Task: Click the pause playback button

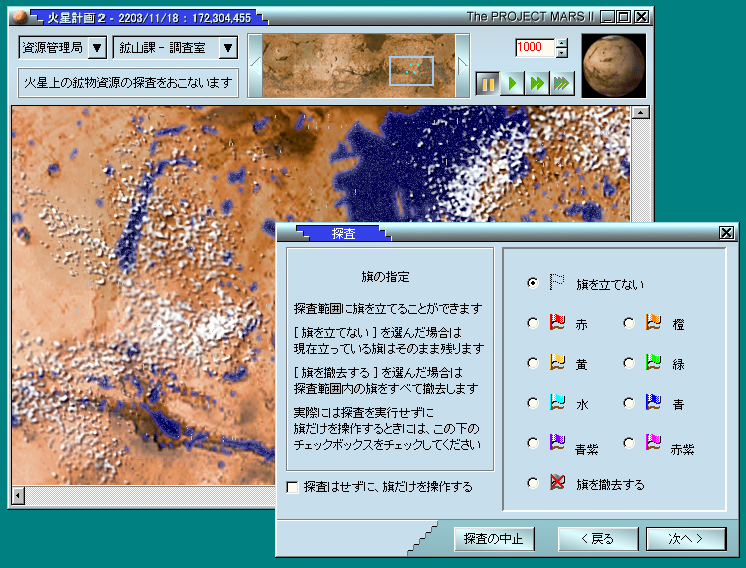Action: pos(487,84)
